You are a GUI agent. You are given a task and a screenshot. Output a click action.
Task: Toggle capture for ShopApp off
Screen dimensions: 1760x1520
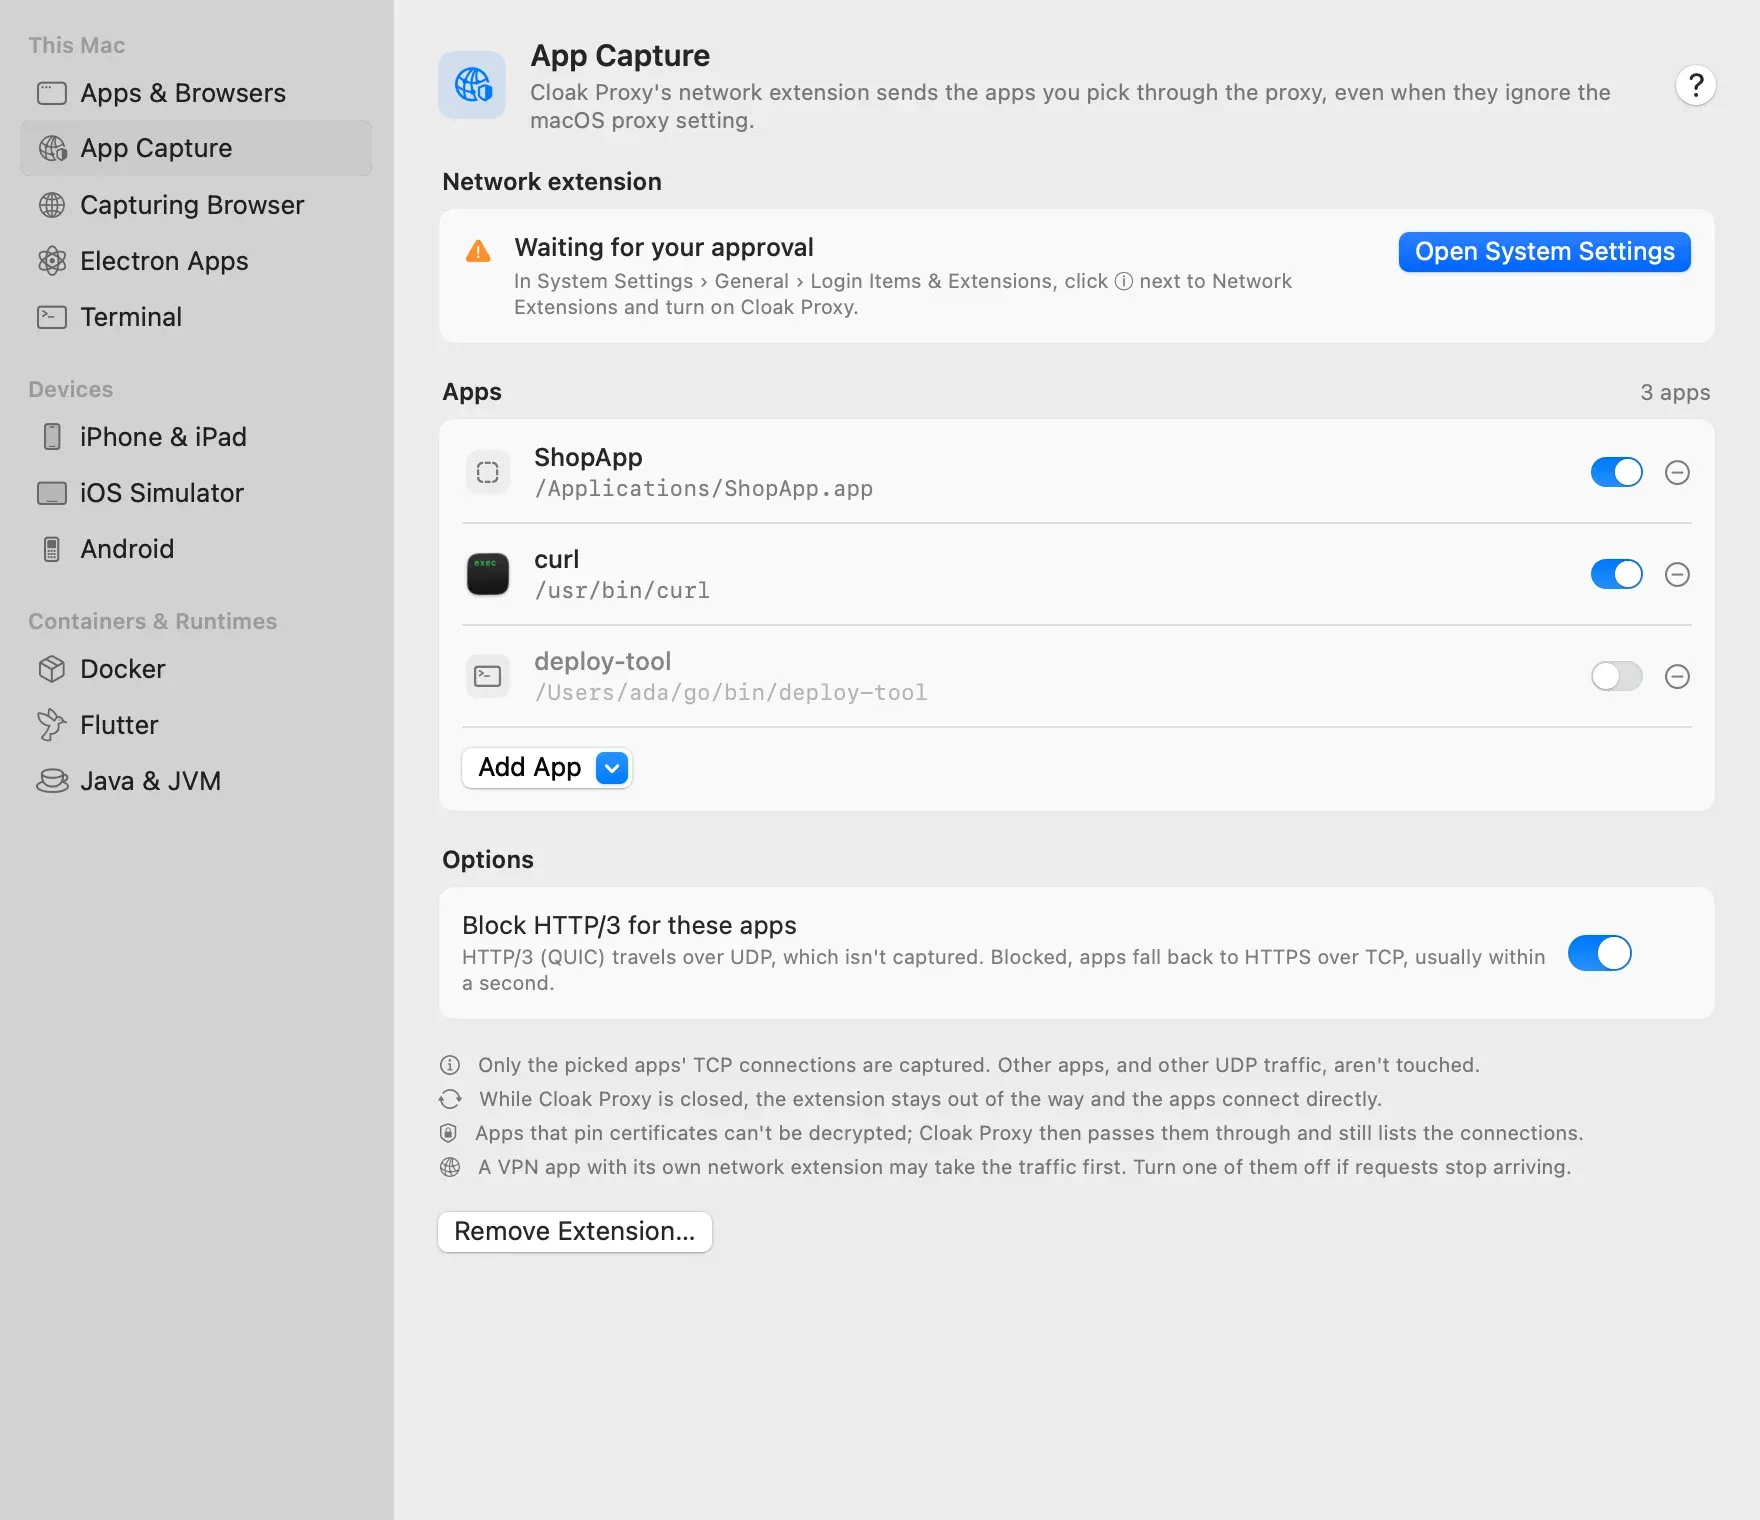tap(1617, 472)
